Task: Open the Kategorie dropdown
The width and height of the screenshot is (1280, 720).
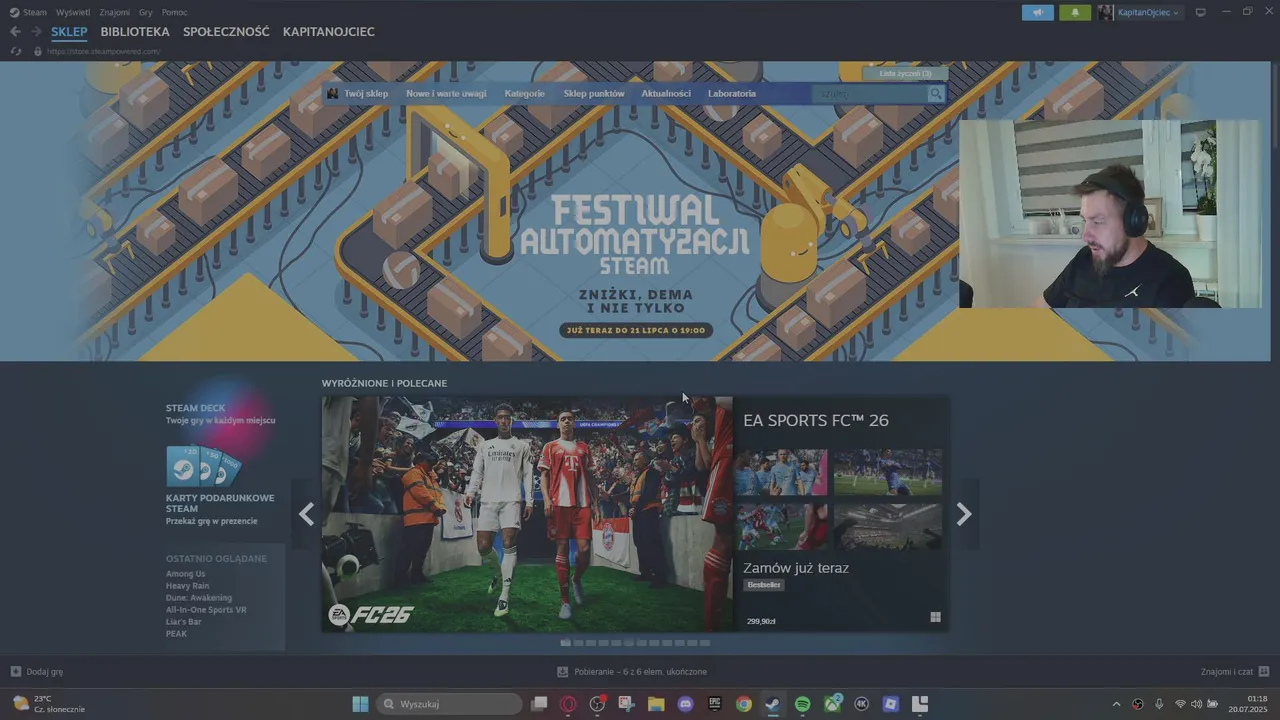Action: [525, 94]
